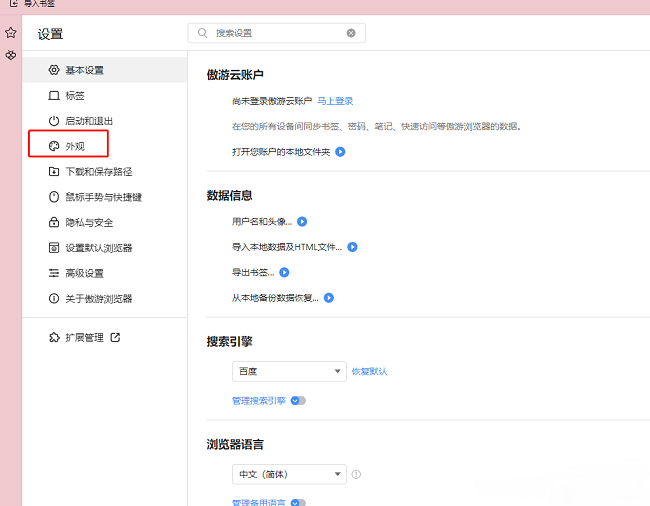This screenshot has width=650, height=506.
Task: Click the 管理搜索引擎 link text
Action: (x=259, y=400)
